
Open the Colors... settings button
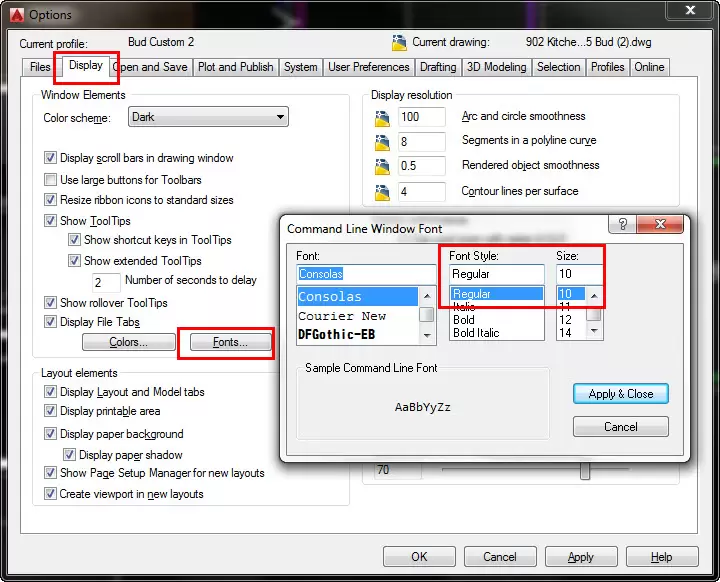click(x=128, y=343)
